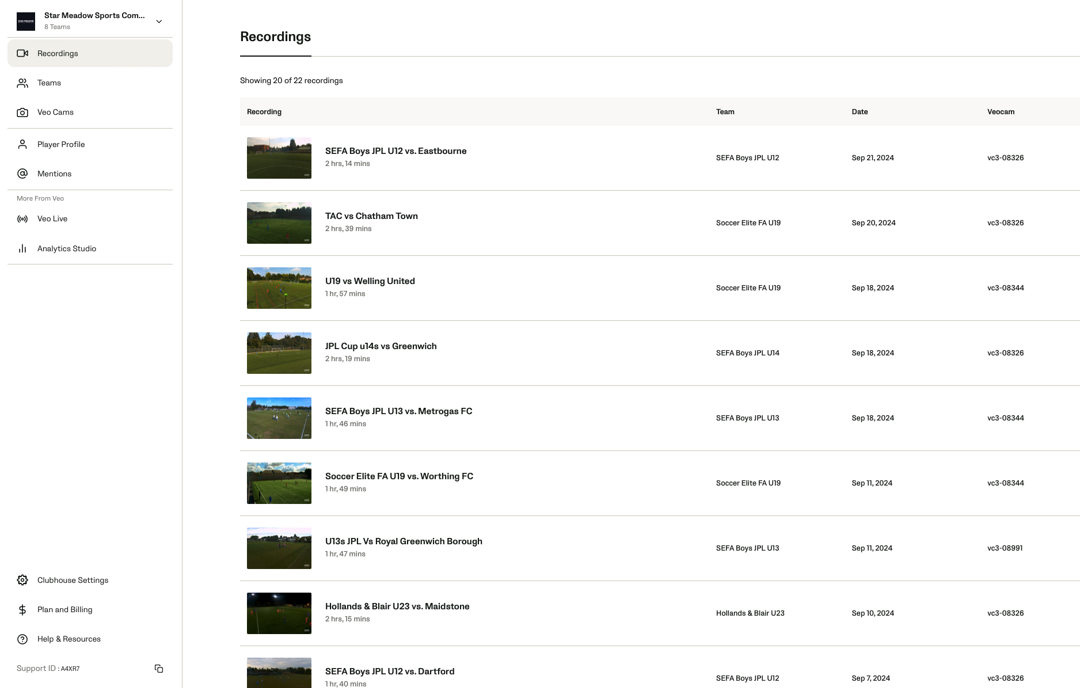Open TAC vs Chatham Town recording
This screenshot has width=1080, height=688.
371,216
